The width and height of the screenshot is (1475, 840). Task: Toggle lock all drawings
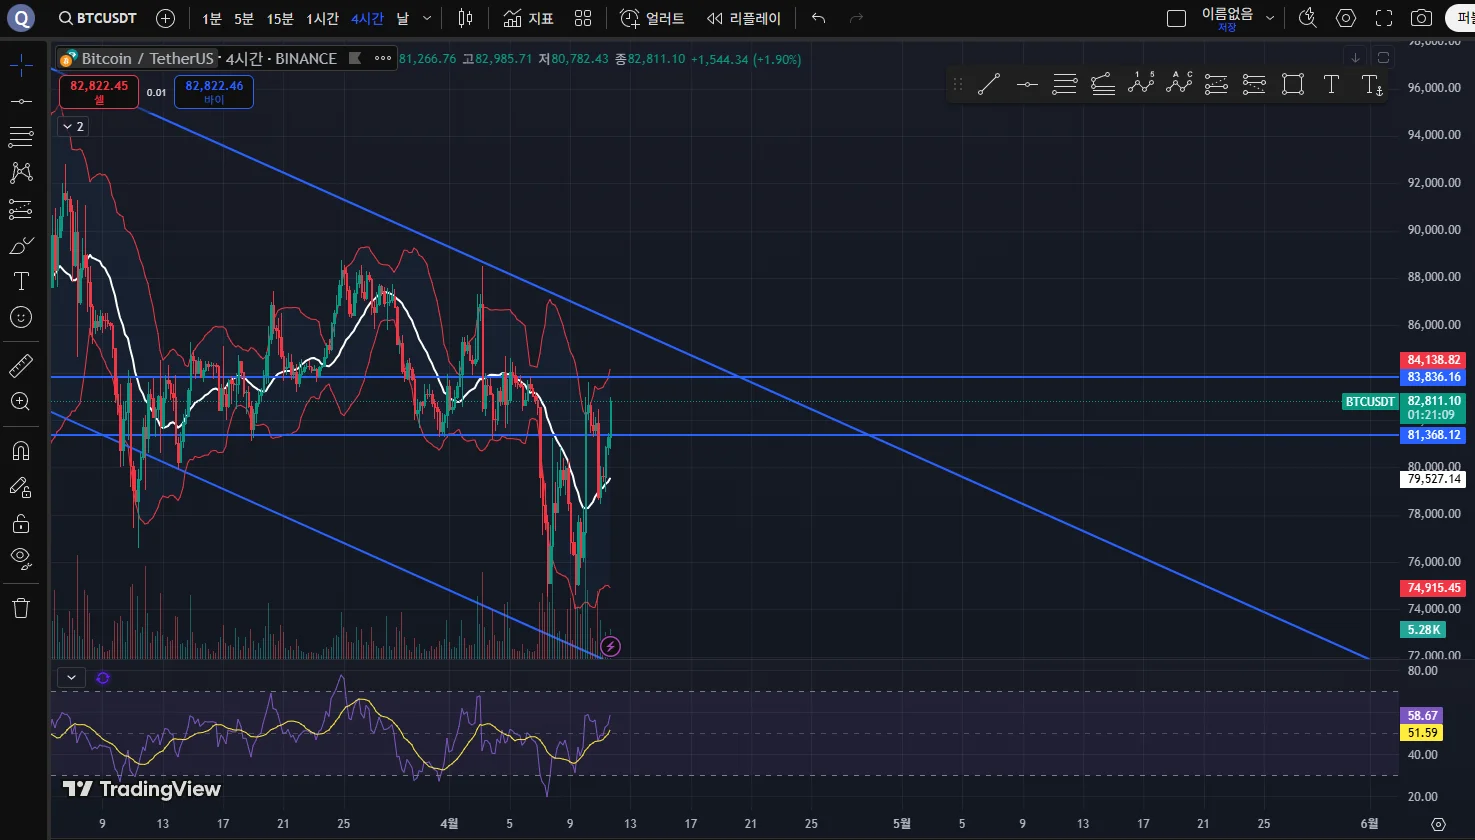[21, 523]
